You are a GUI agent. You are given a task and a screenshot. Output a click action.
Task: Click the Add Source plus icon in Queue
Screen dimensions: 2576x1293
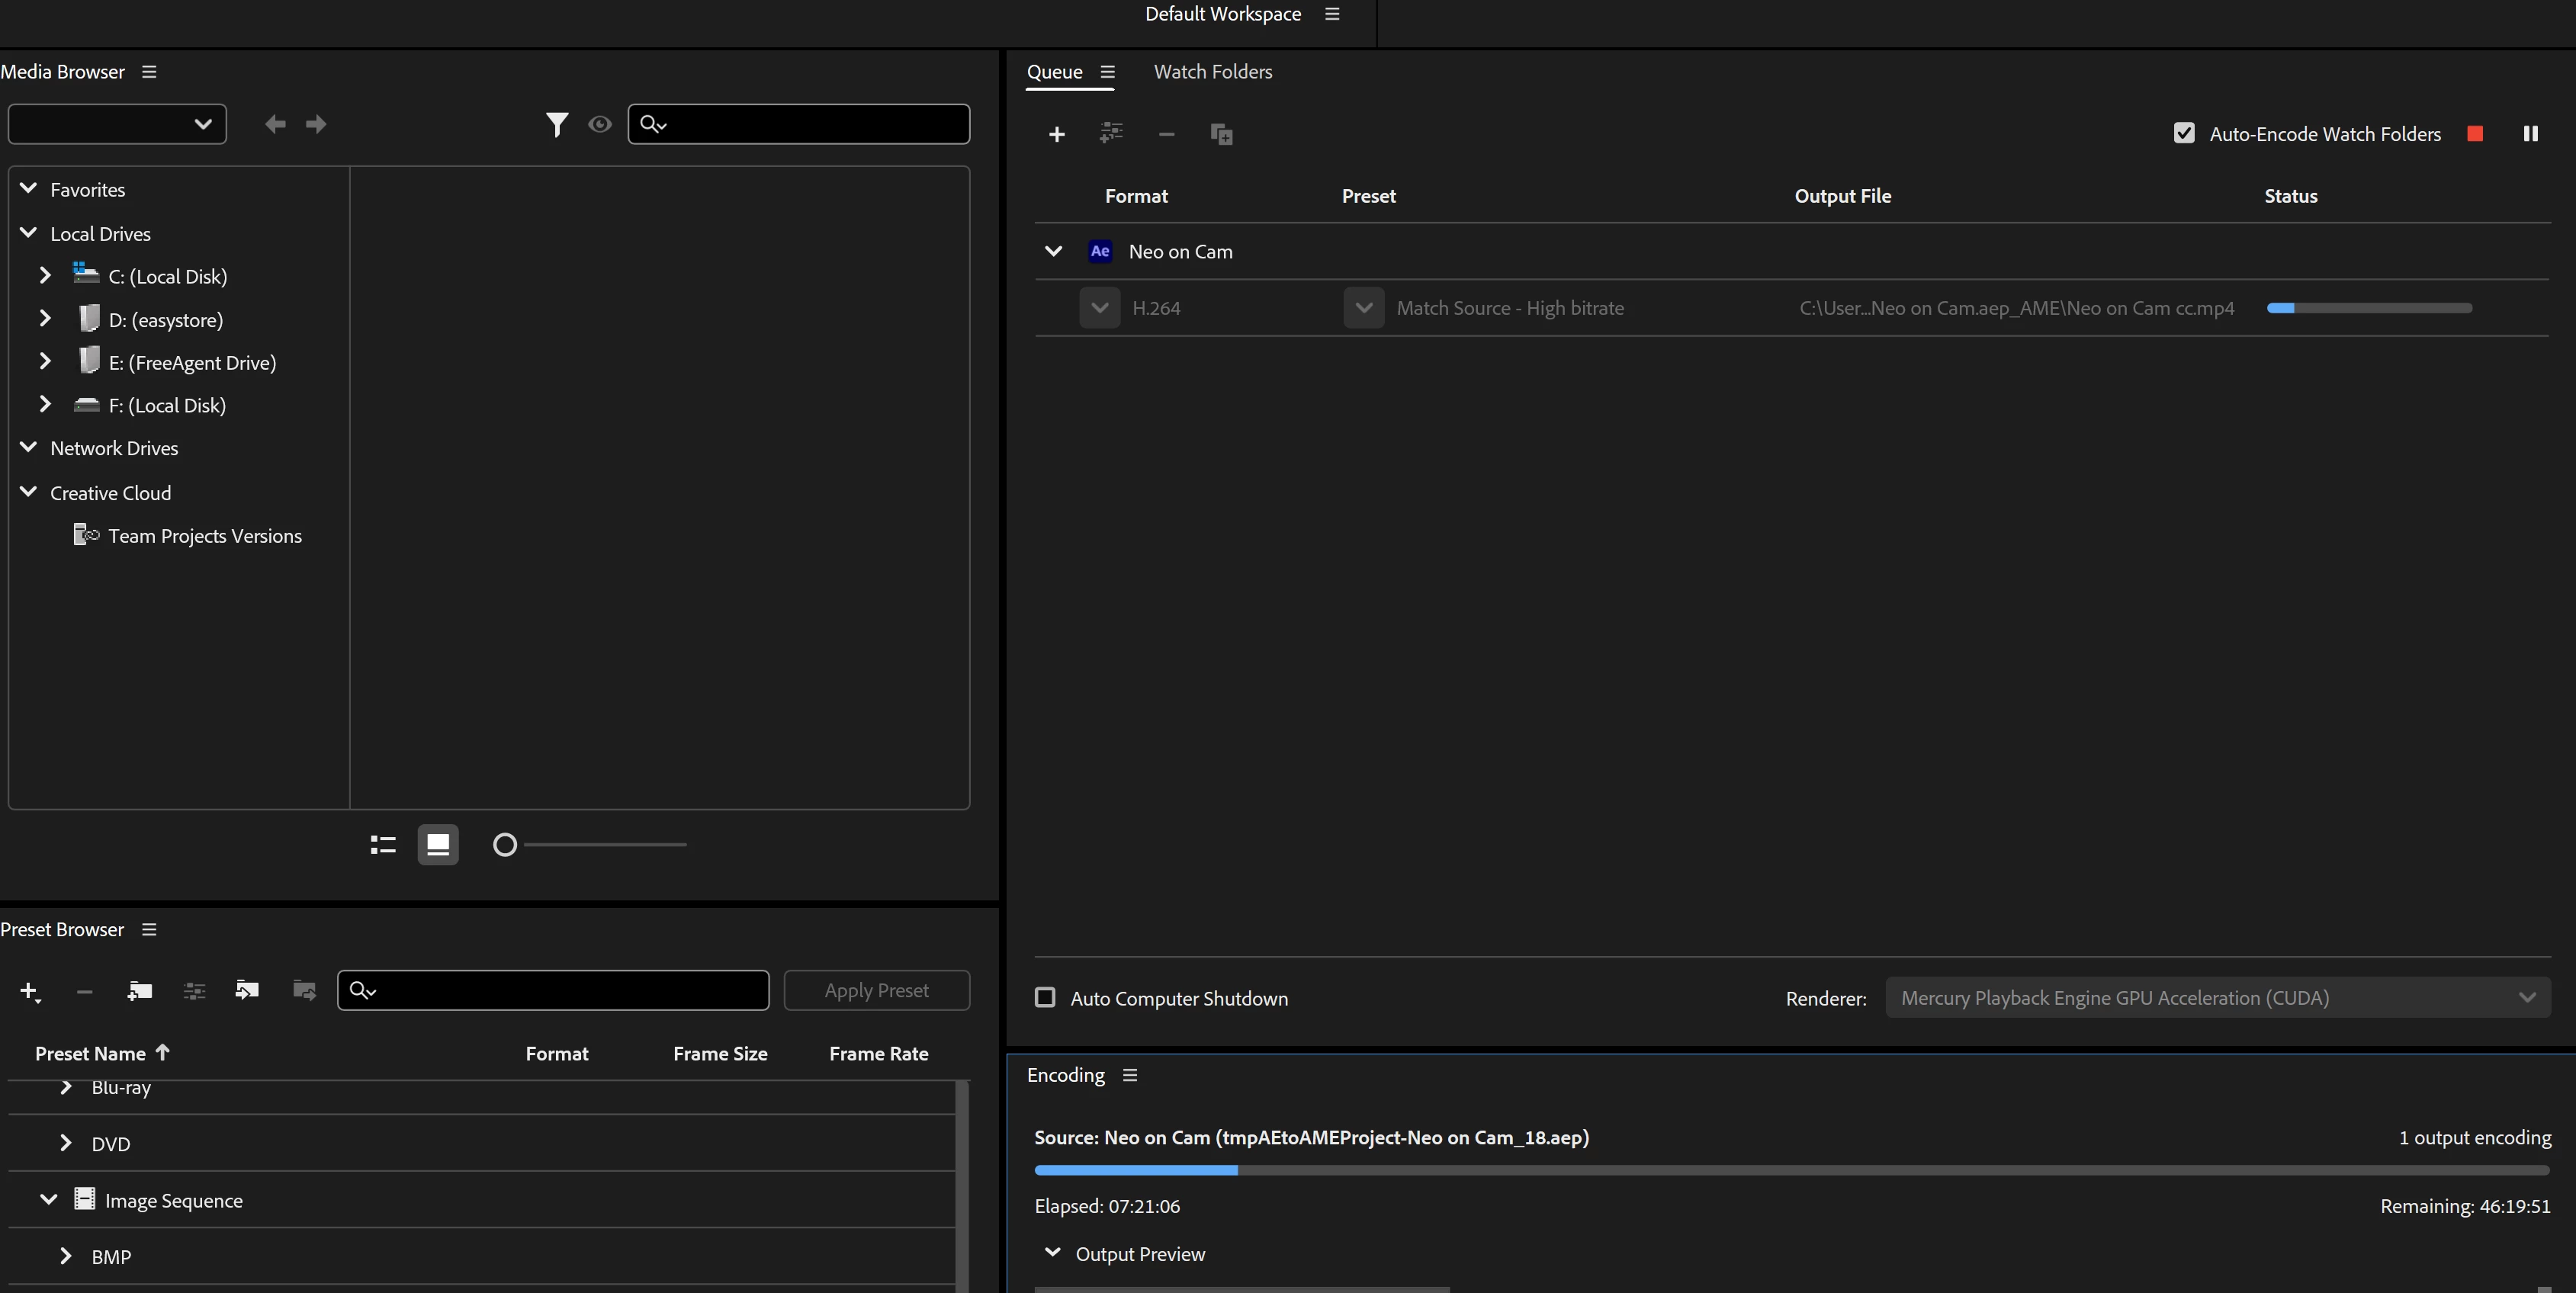1056,134
